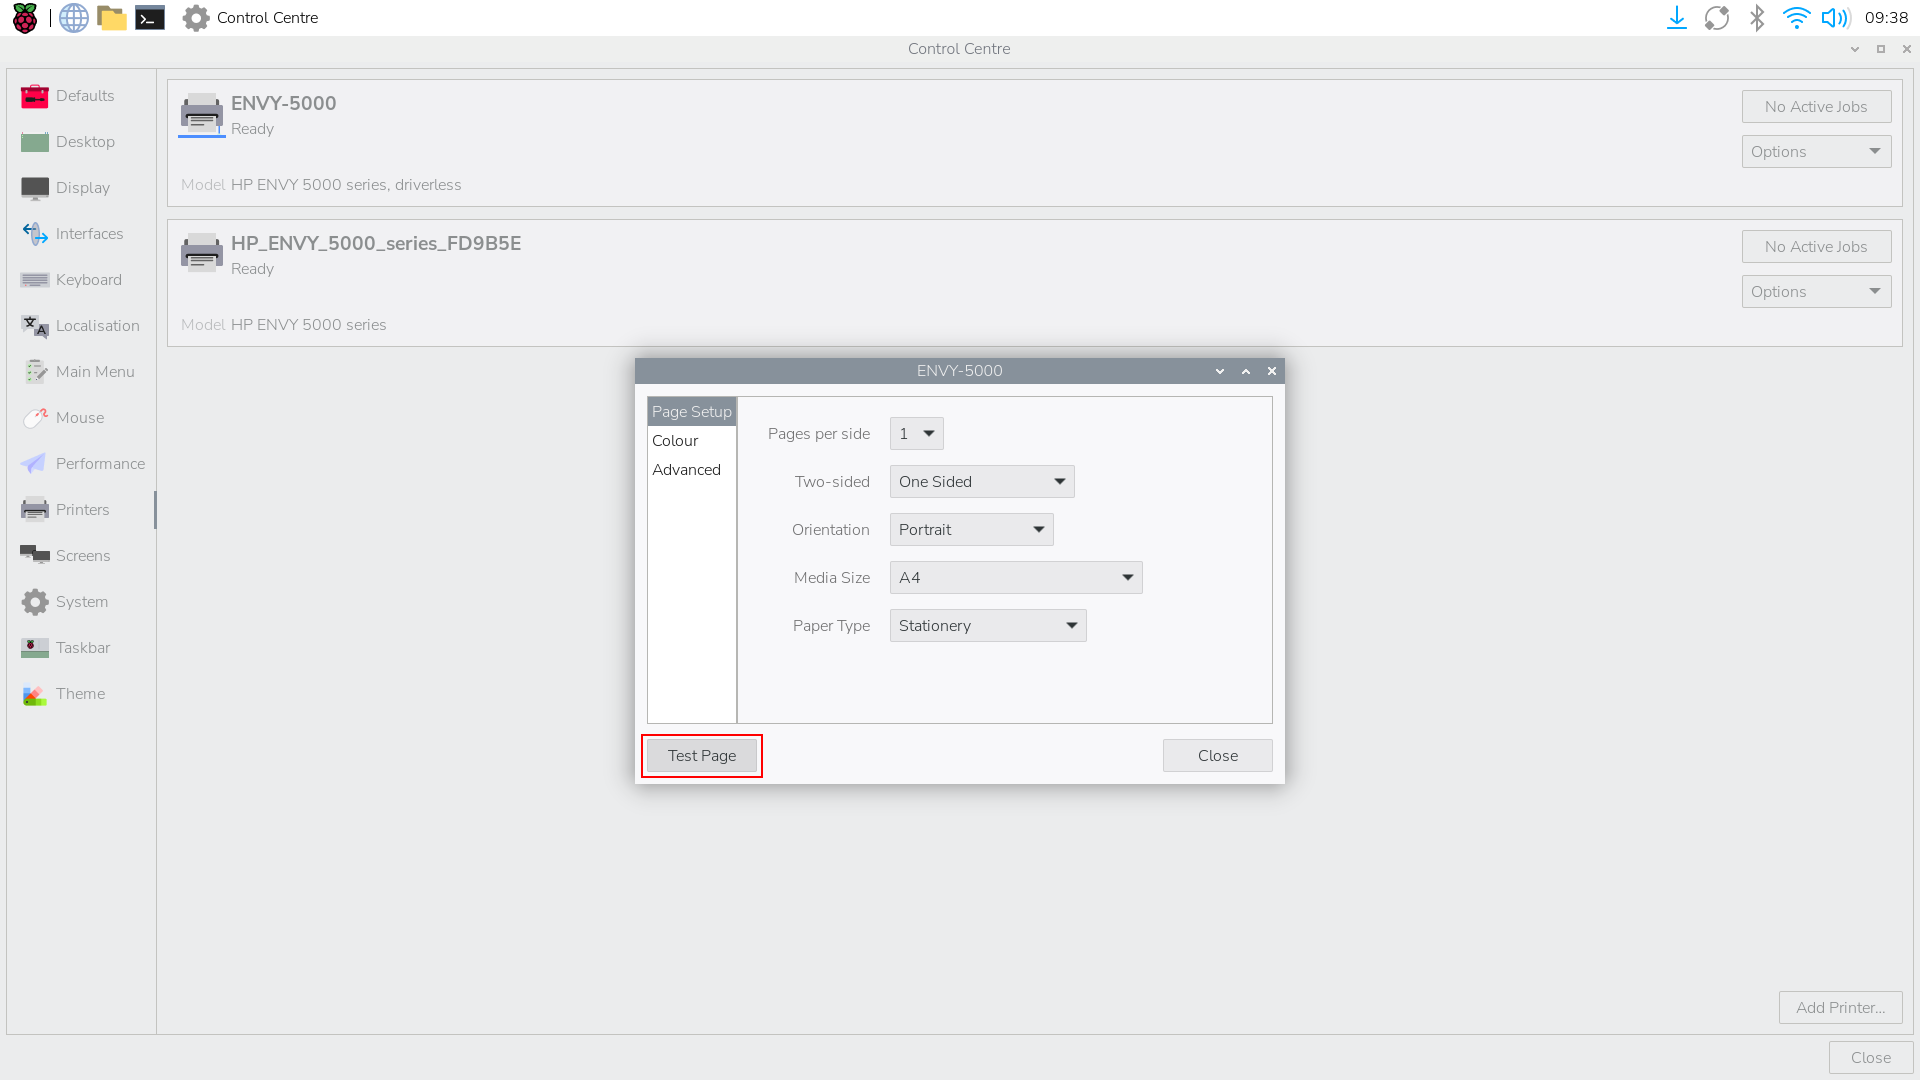Click the Main Menu icon in sidebar
The image size is (1920, 1080).
click(35, 372)
